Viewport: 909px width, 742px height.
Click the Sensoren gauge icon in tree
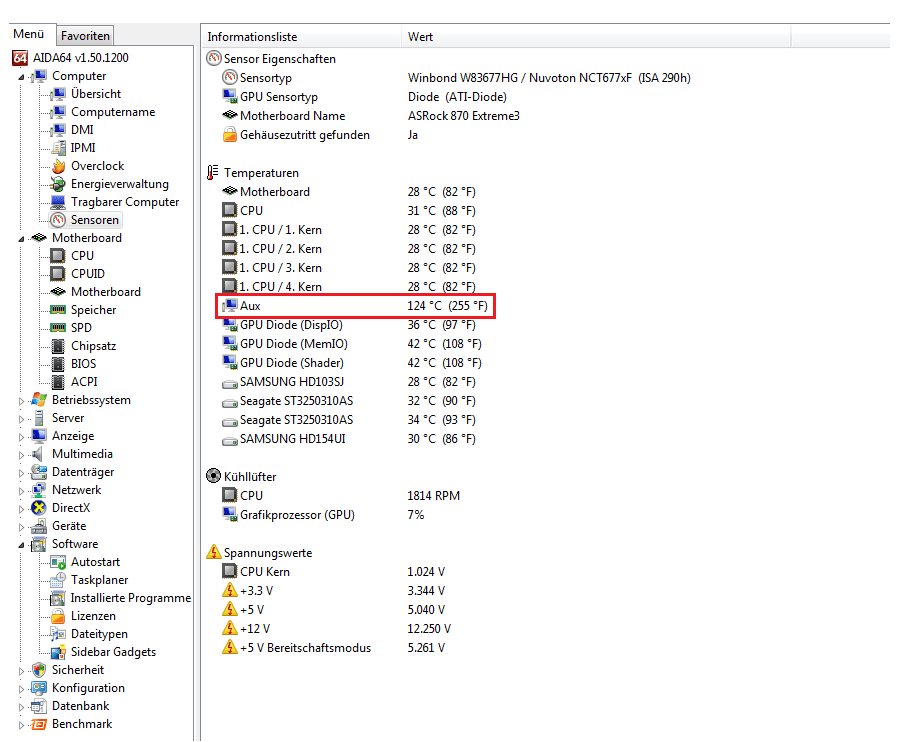[58, 220]
